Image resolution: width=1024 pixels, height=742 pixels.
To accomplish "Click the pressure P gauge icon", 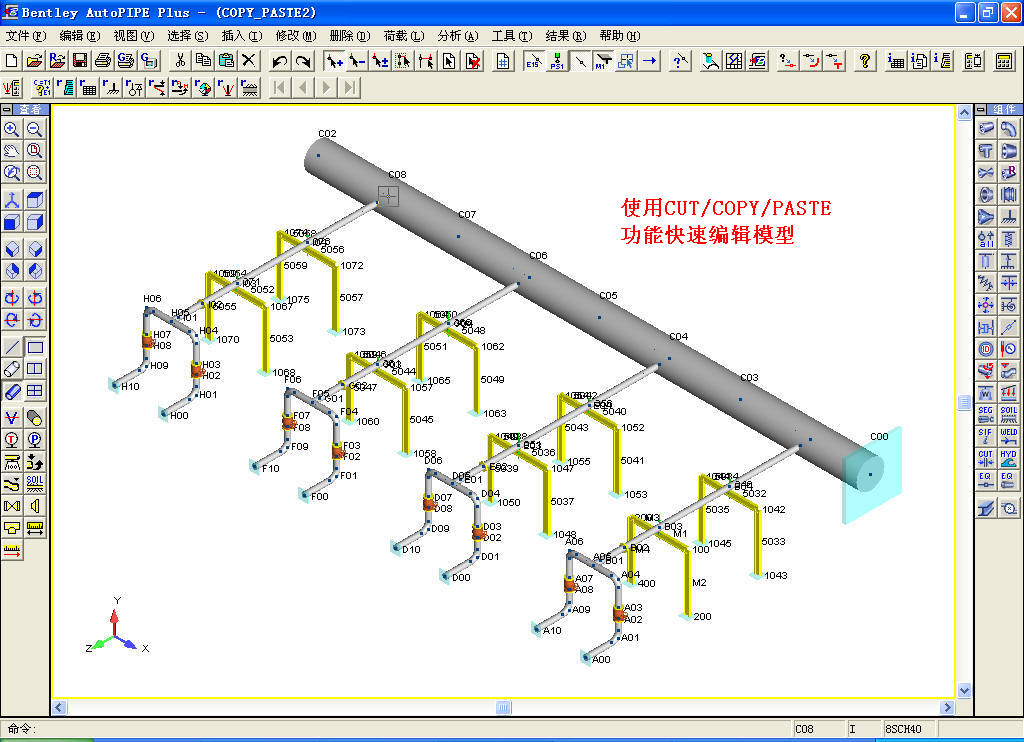I will click(35, 440).
